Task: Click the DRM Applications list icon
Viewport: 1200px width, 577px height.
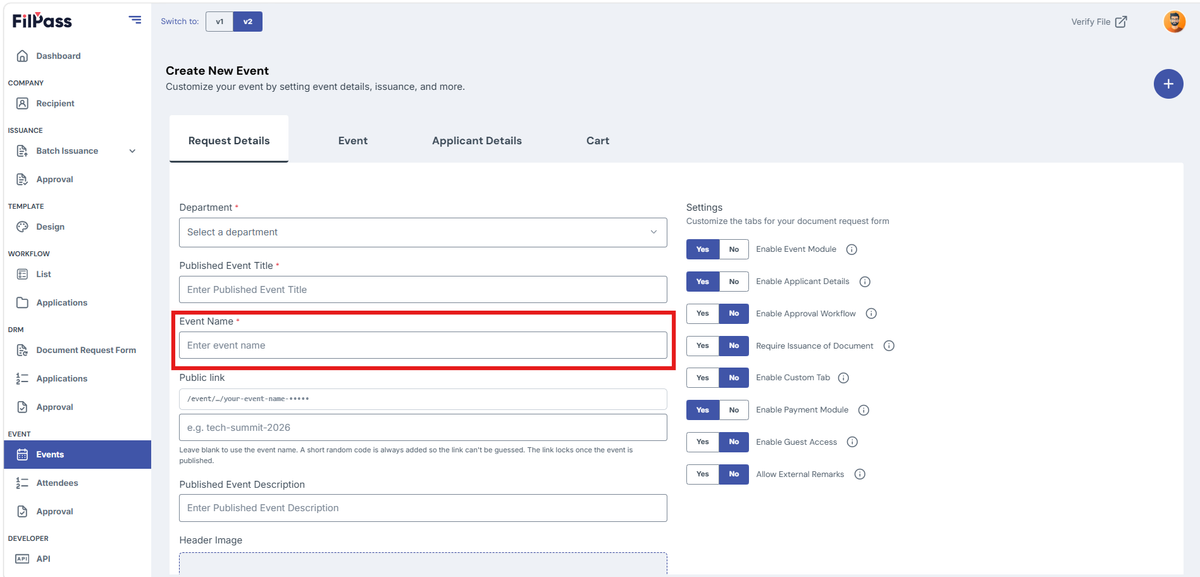Action: coord(22,378)
